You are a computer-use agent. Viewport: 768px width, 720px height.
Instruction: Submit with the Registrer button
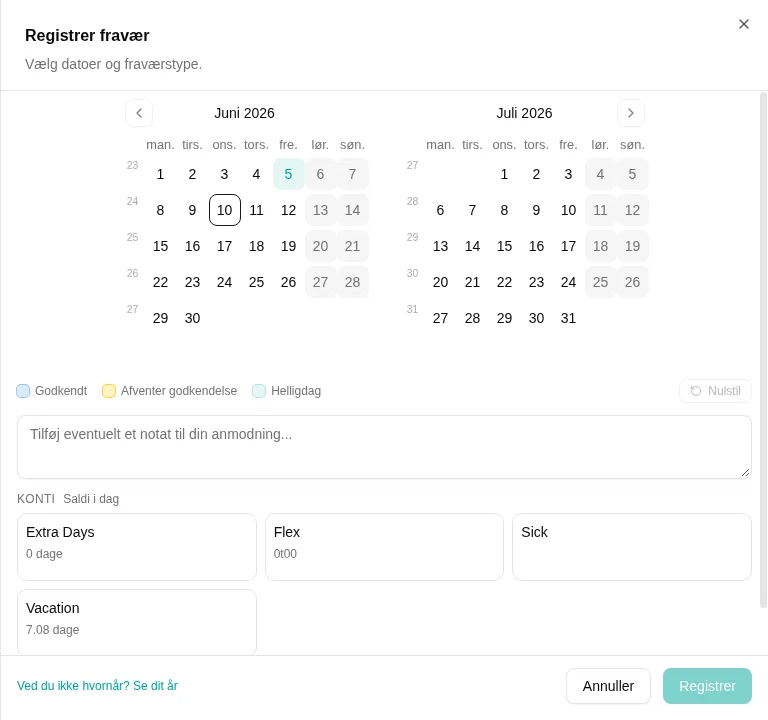point(707,686)
